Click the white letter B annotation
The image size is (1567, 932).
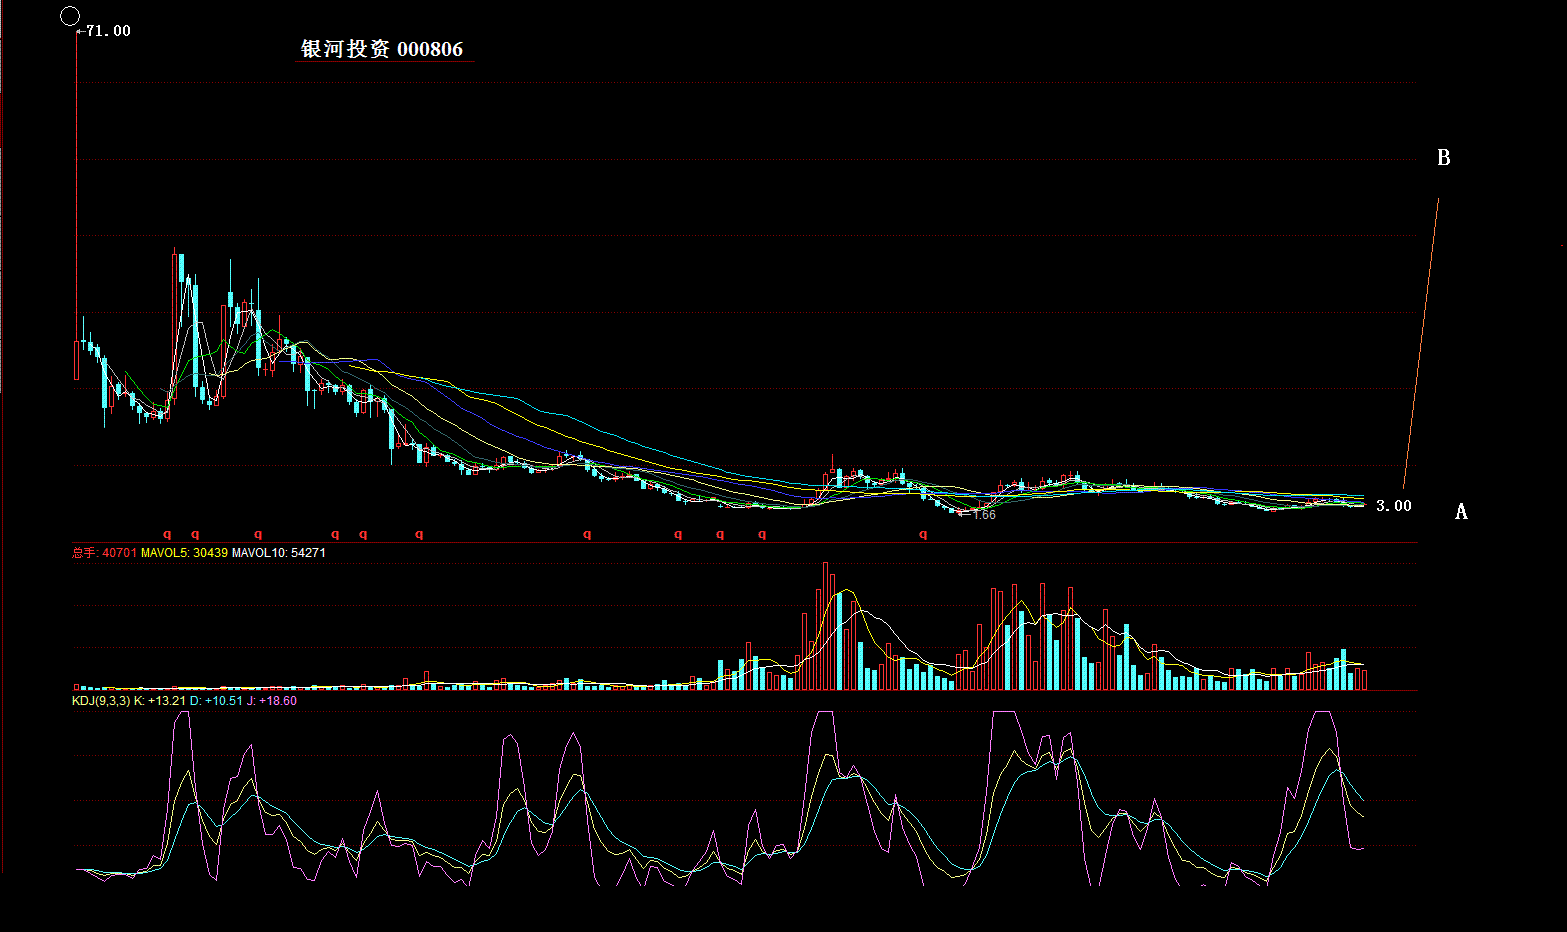click(1443, 158)
